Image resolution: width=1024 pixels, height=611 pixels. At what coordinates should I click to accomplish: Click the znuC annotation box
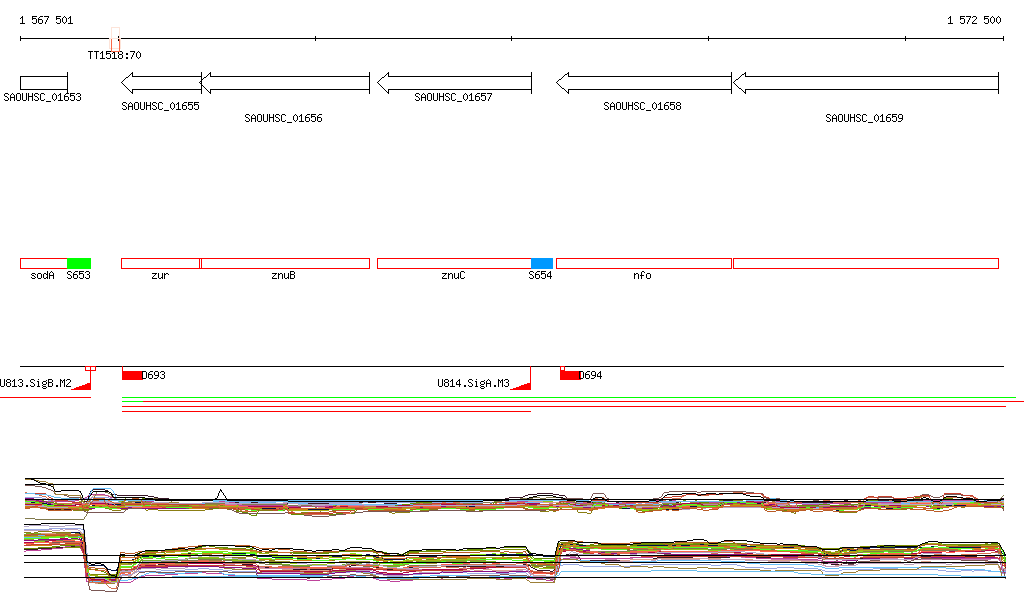(453, 263)
